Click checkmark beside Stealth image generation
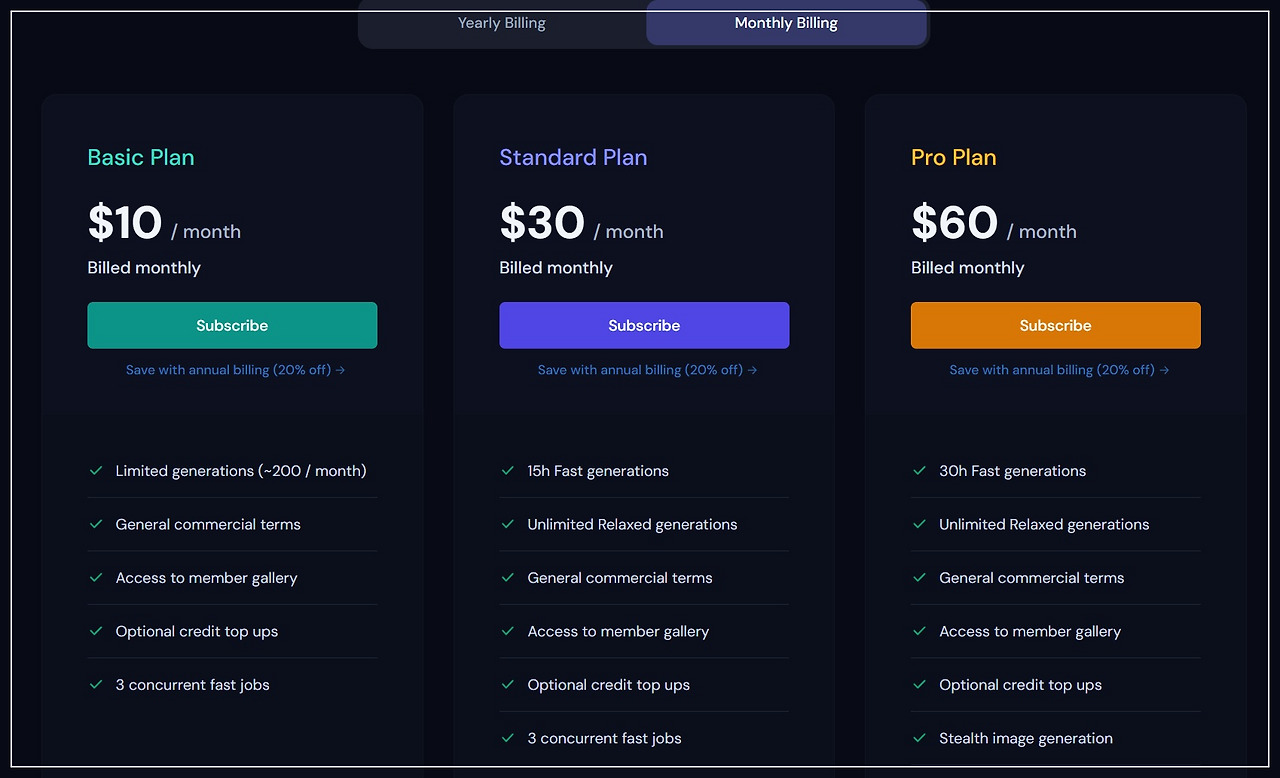Screen dimensions: 1280x778 pyautogui.click(x=919, y=738)
